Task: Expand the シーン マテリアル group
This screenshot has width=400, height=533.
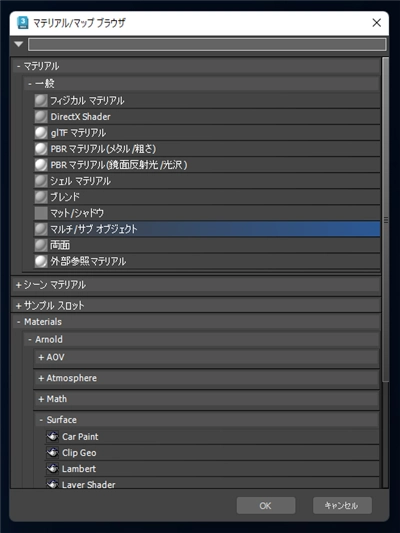Action: point(18,285)
